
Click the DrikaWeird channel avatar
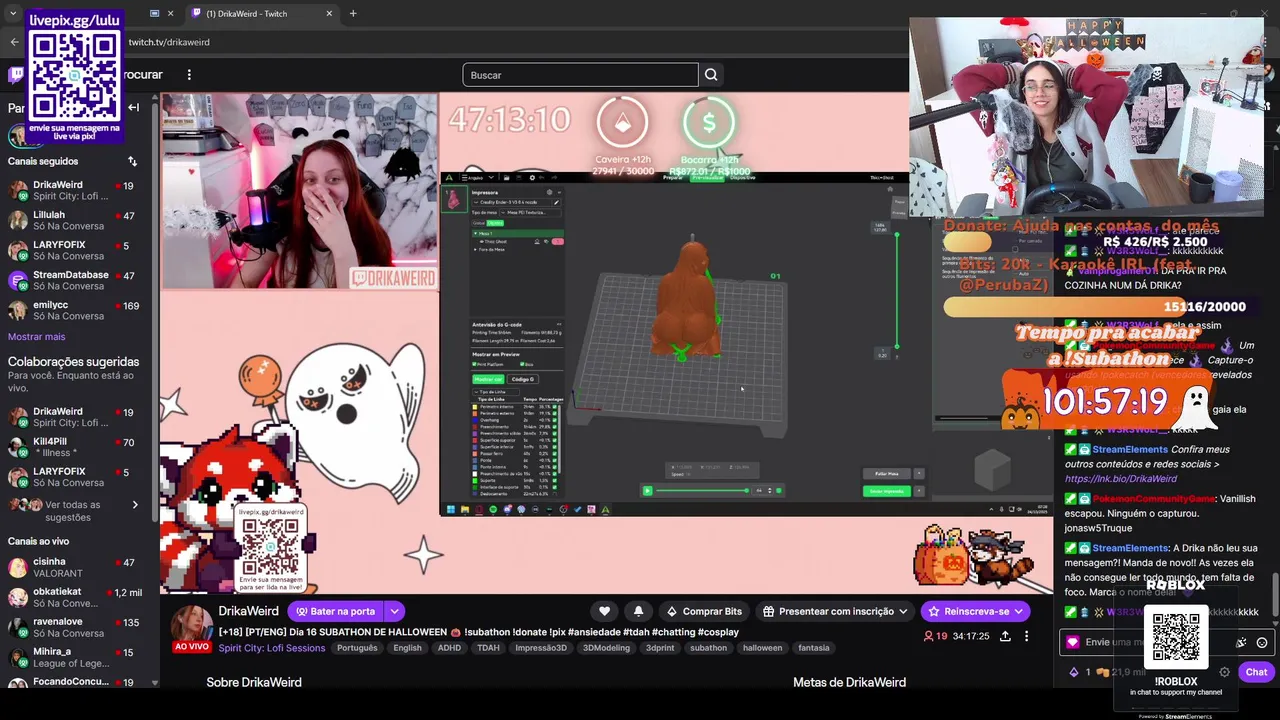[x=191, y=625]
